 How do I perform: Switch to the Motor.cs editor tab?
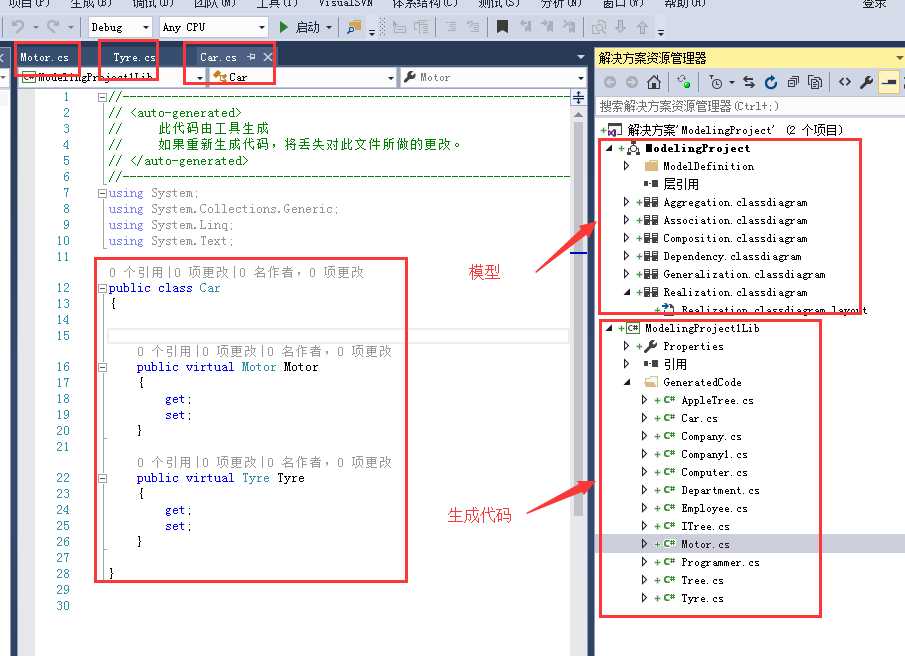click(44, 57)
